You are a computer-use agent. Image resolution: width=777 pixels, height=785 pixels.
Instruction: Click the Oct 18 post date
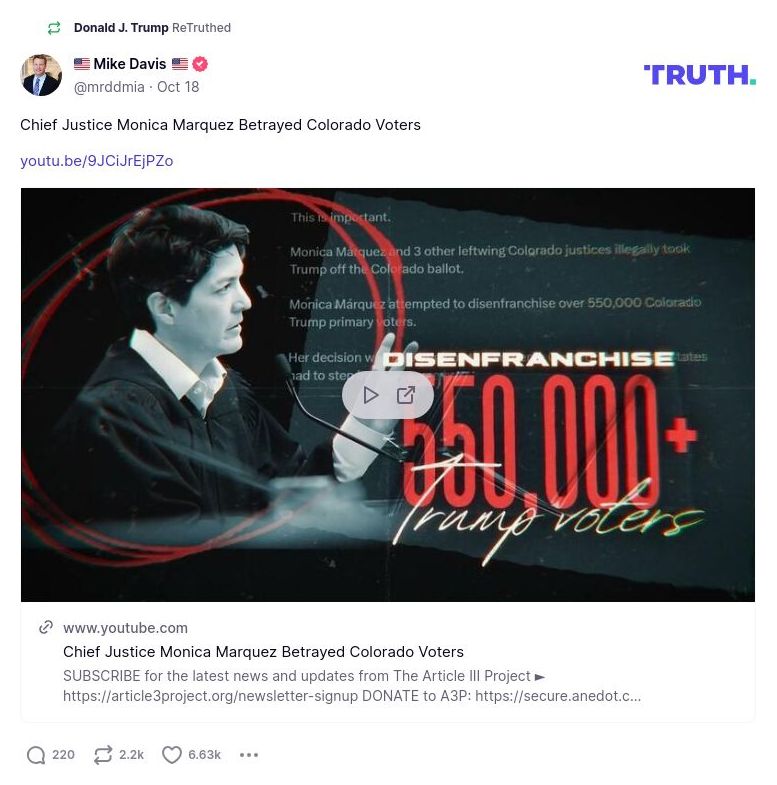pyautogui.click(x=178, y=87)
